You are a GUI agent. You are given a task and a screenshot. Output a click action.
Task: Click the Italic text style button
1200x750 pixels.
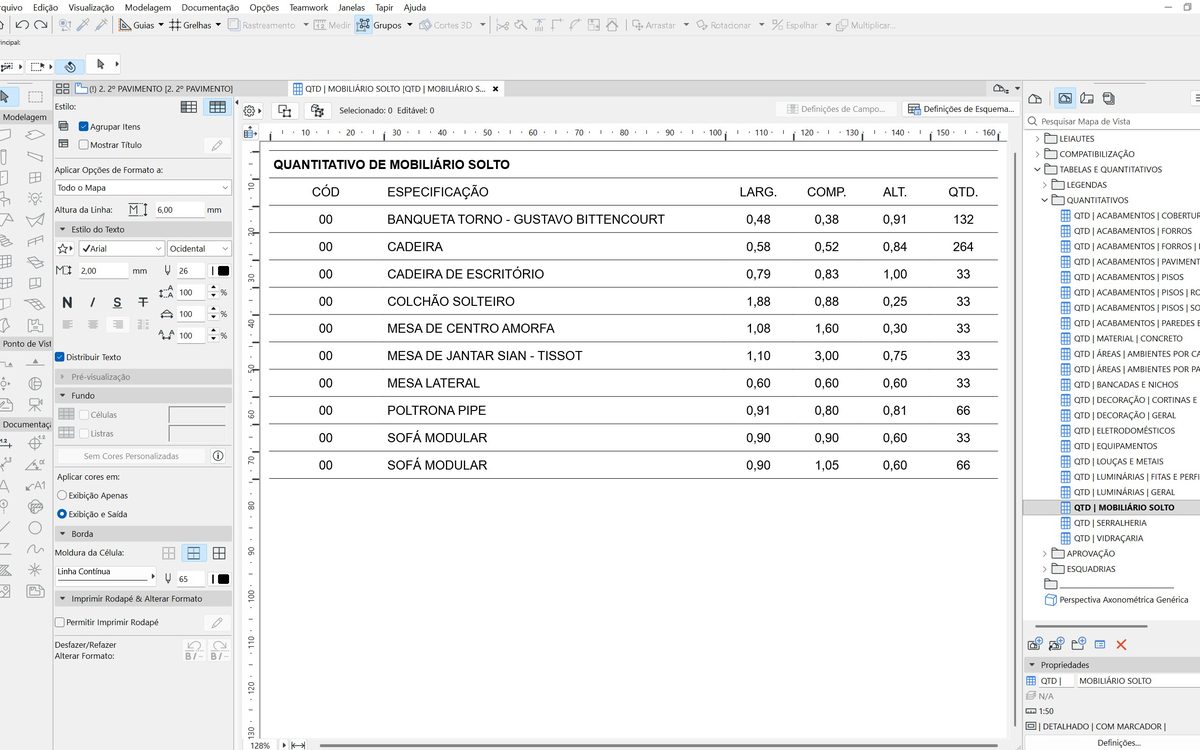93,302
